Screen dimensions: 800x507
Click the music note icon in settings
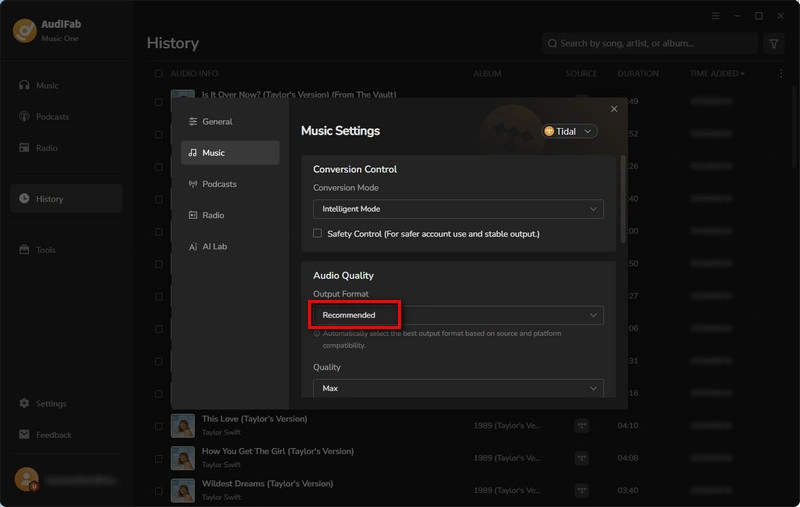pyautogui.click(x=193, y=153)
